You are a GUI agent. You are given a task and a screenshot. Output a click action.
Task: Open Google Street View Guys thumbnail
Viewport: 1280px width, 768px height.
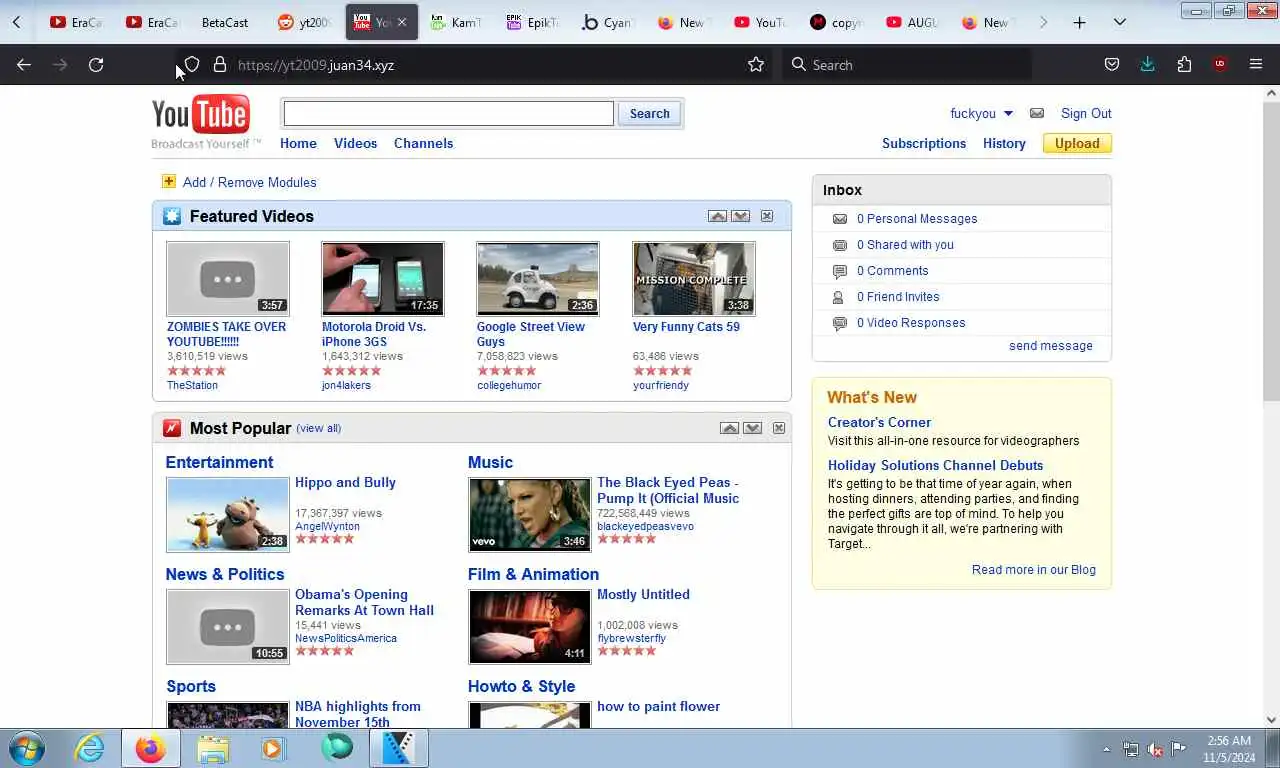538,279
